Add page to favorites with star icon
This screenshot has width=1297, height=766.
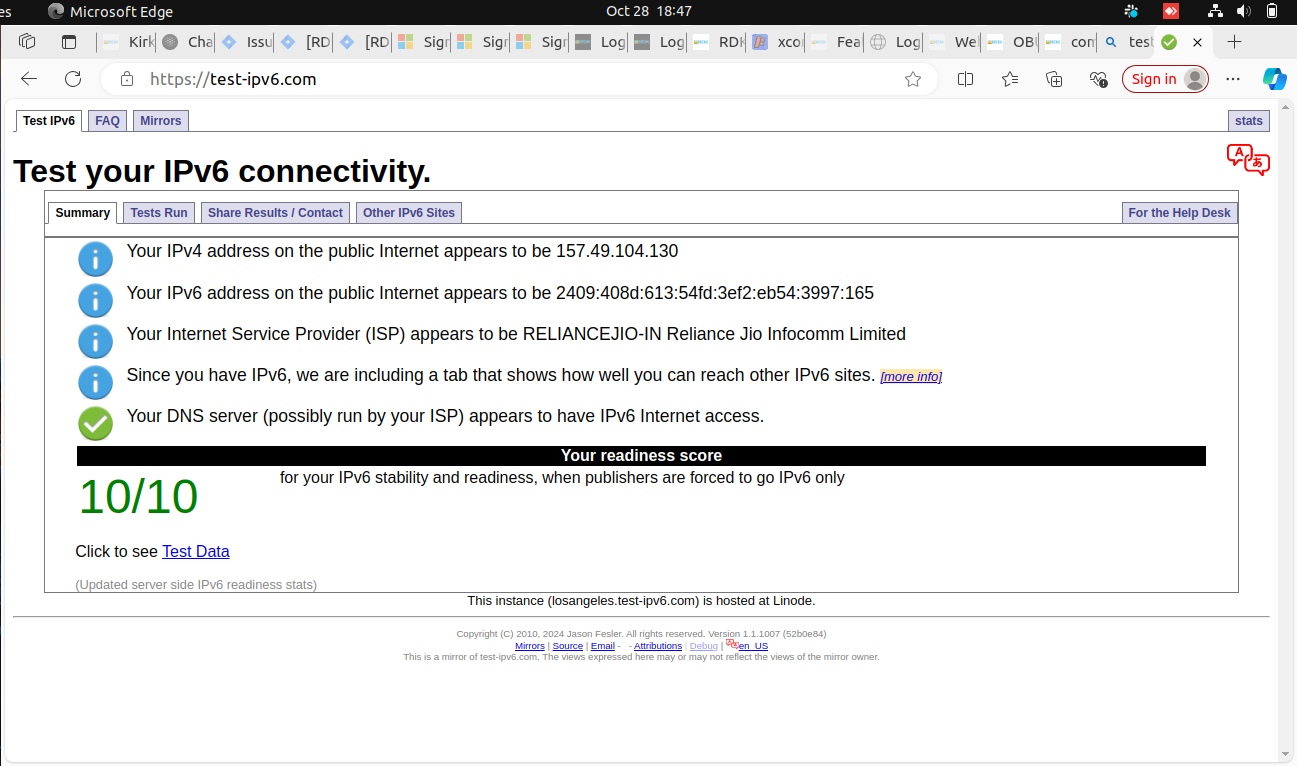tap(912, 79)
